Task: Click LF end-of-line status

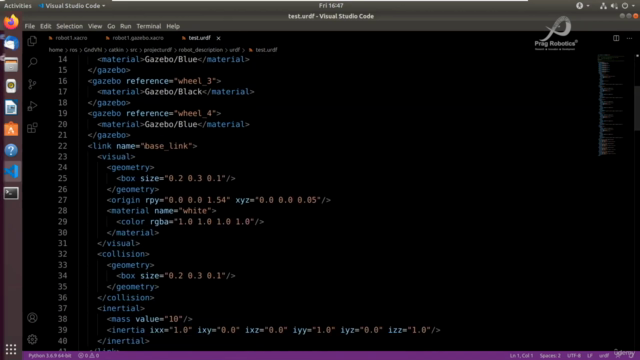Action: (x=590, y=356)
